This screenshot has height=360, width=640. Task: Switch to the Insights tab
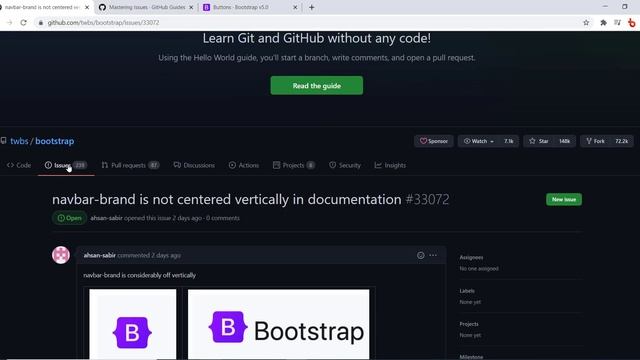390,165
